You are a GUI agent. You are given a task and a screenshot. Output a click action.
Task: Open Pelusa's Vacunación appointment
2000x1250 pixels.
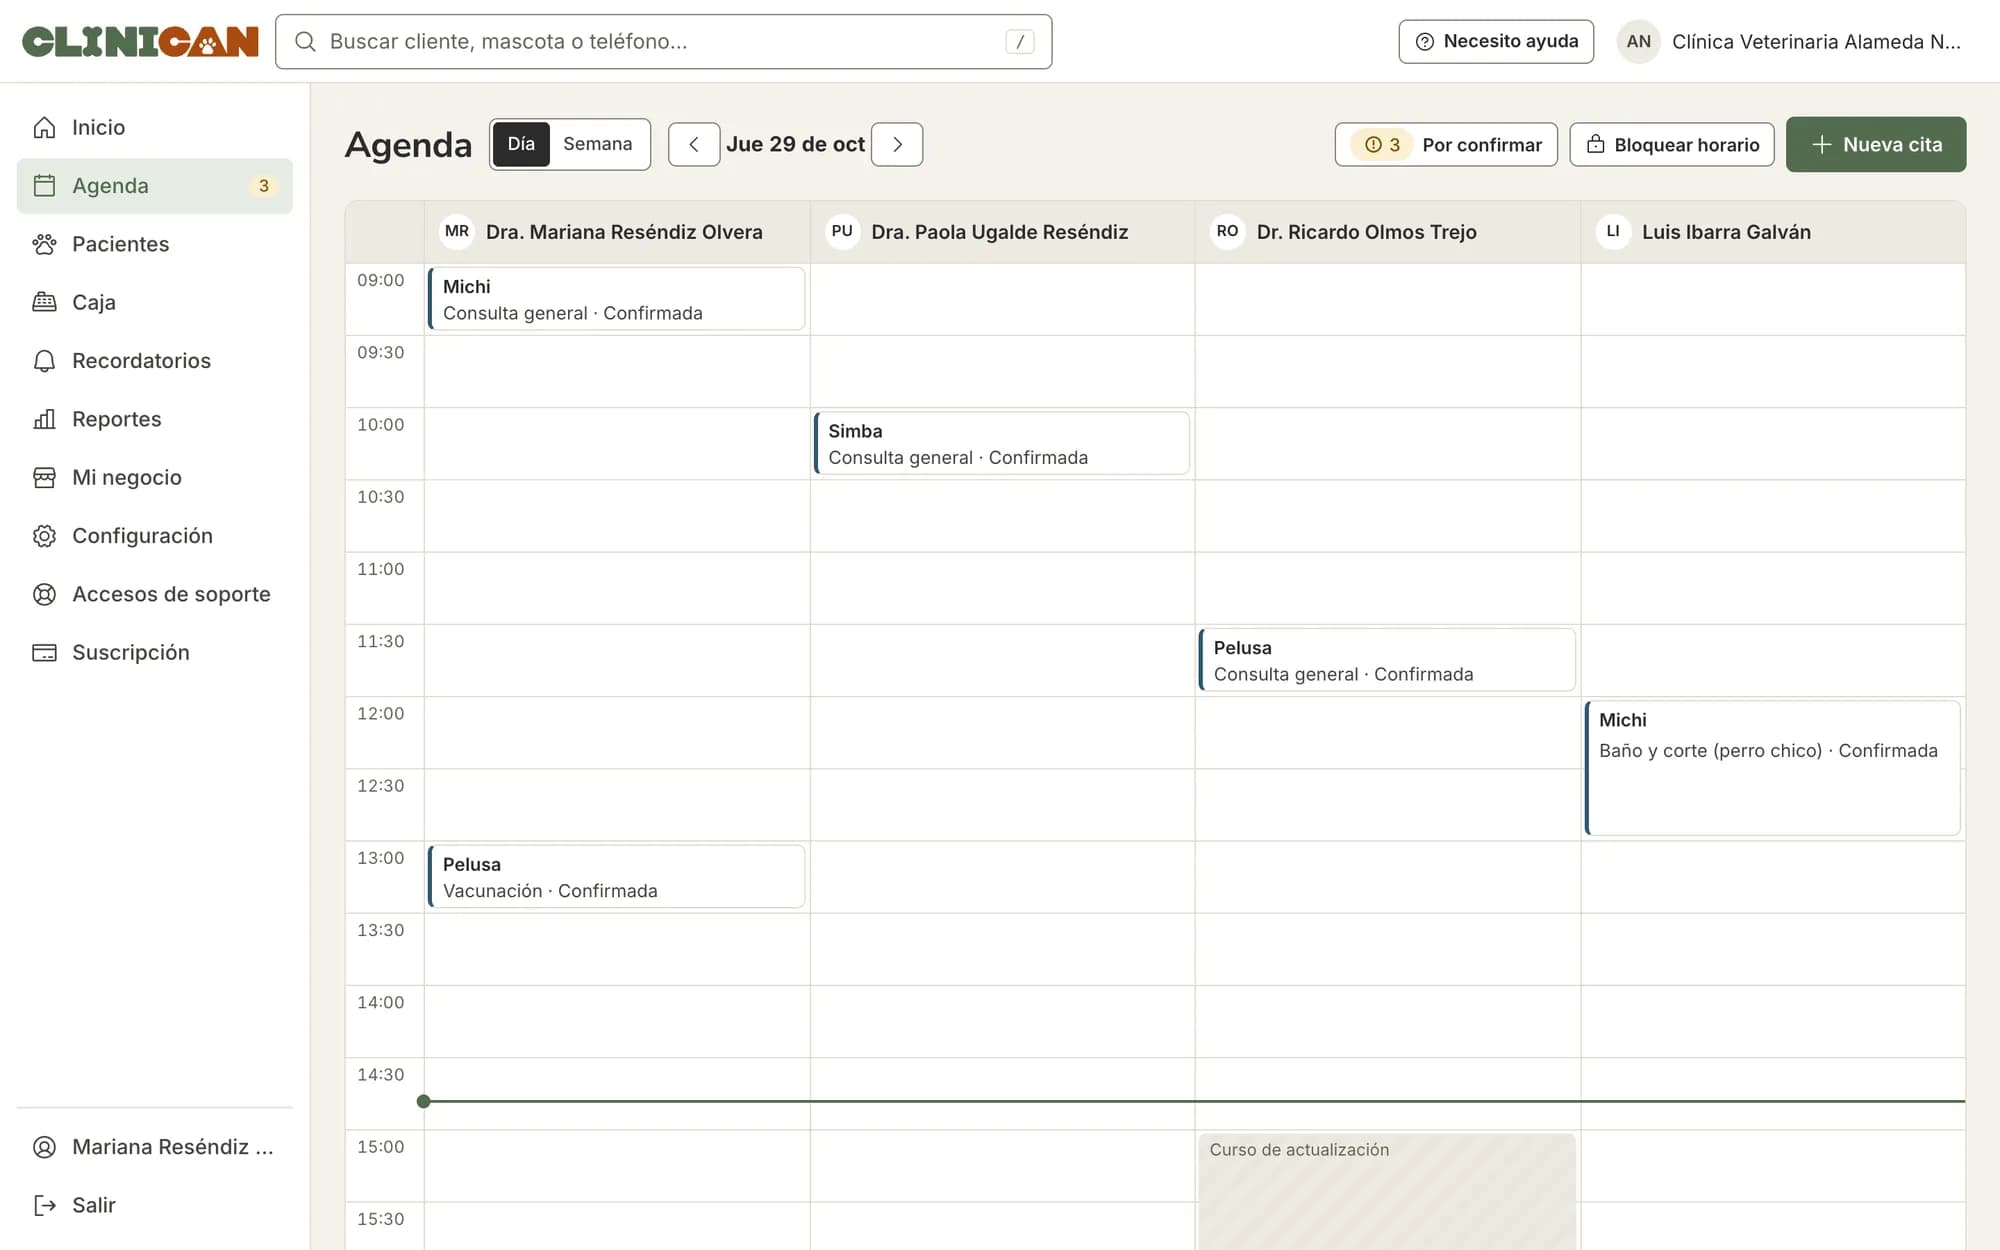[616, 877]
